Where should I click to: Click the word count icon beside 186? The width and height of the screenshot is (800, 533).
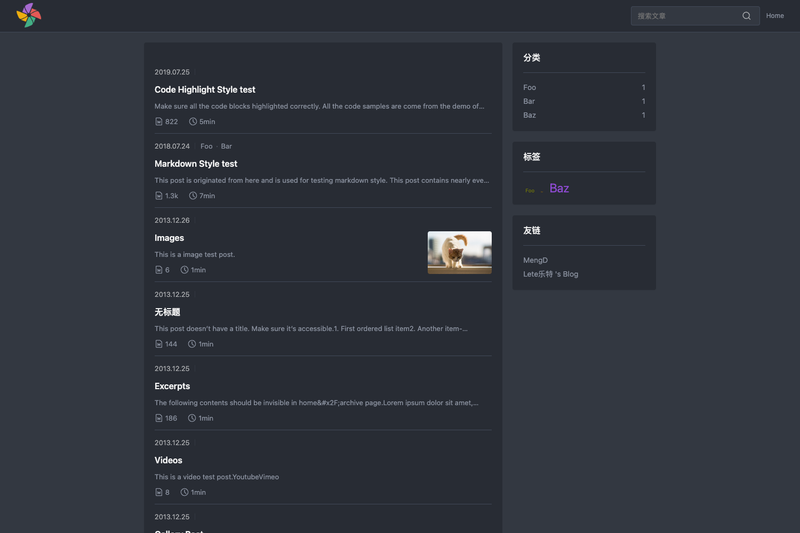(159, 418)
